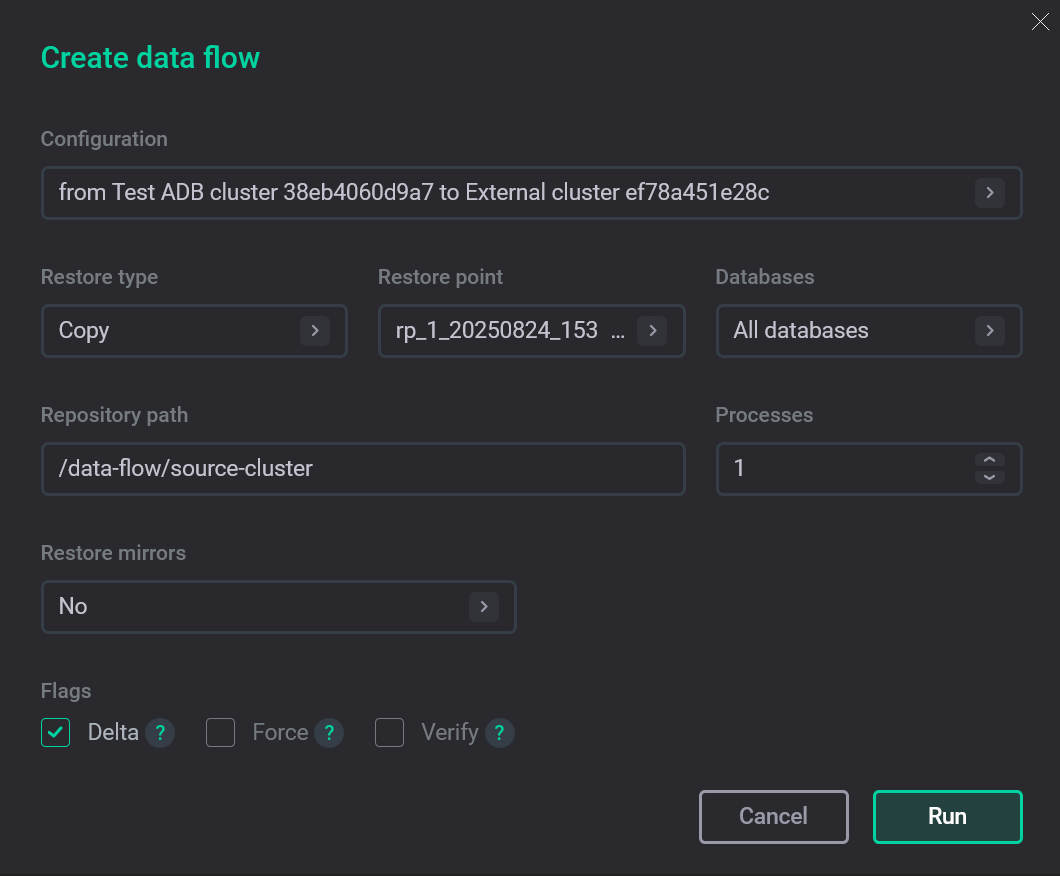Click the Restore mirrors chevron icon
This screenshot has width=1060, height=876.
pos(484,606)
